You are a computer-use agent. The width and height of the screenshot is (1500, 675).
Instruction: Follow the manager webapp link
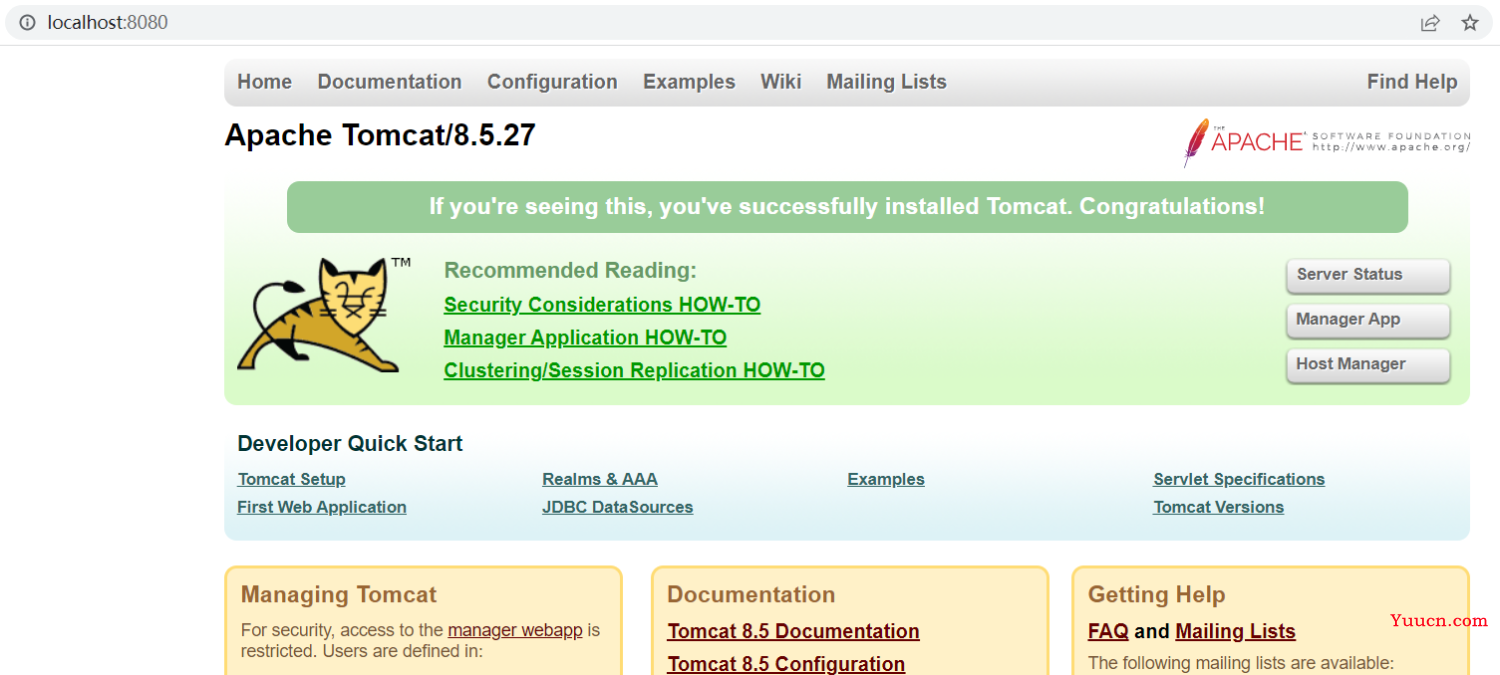(x=515, y=630)
